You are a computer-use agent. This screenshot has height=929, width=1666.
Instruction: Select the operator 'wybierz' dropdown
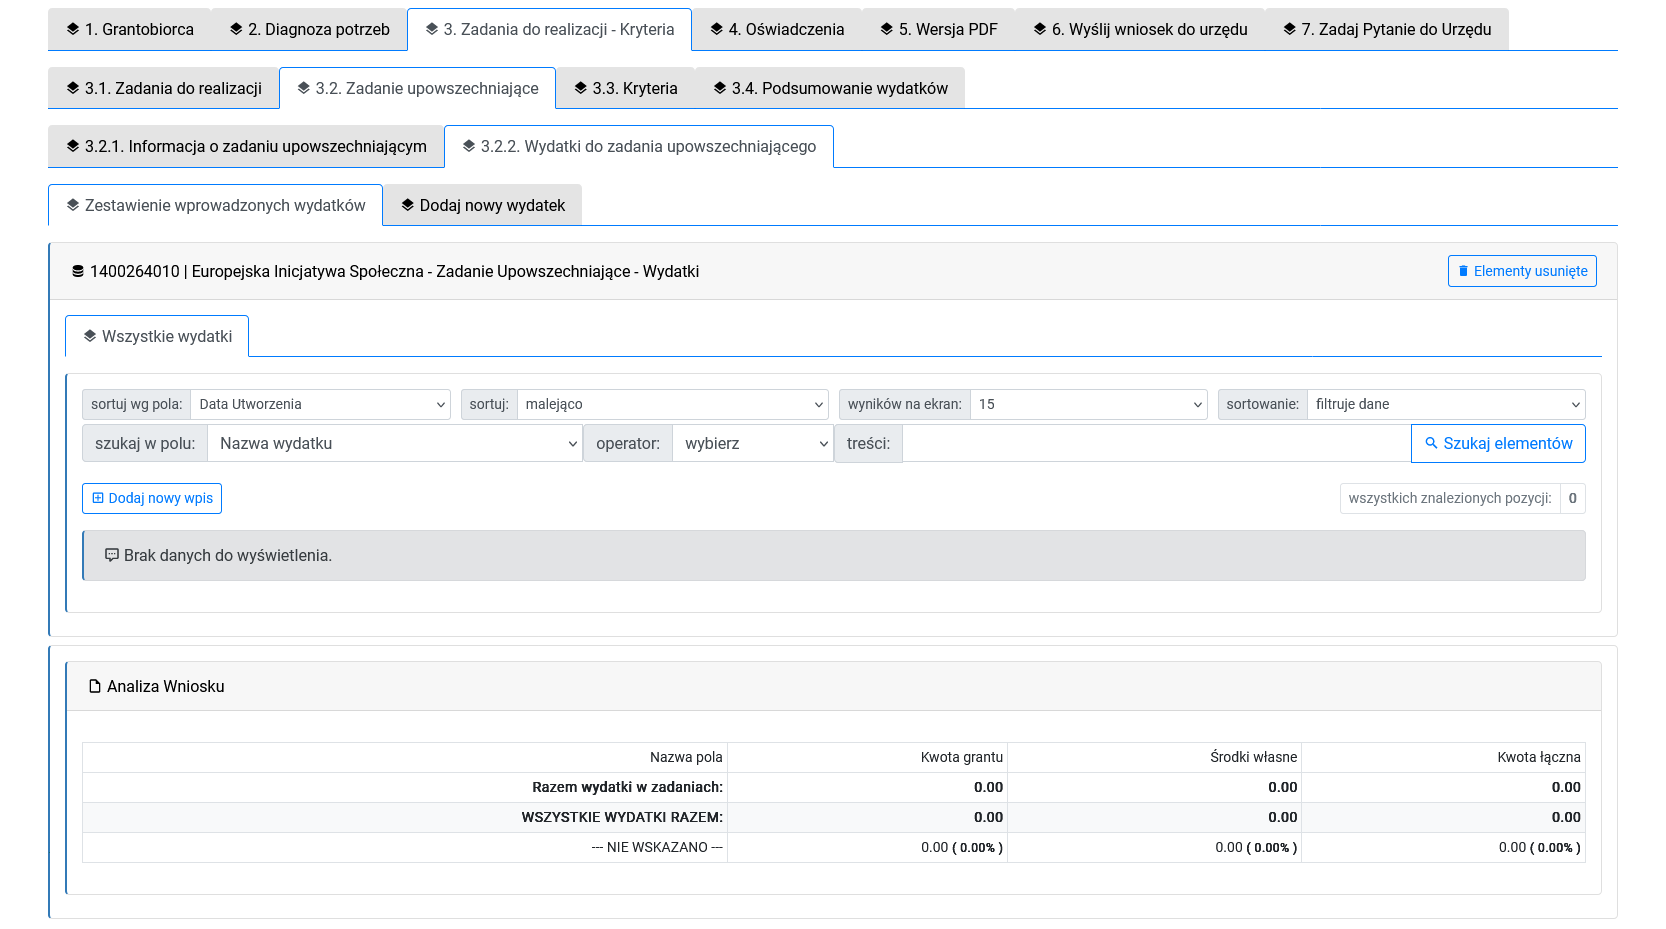(752, 443)
